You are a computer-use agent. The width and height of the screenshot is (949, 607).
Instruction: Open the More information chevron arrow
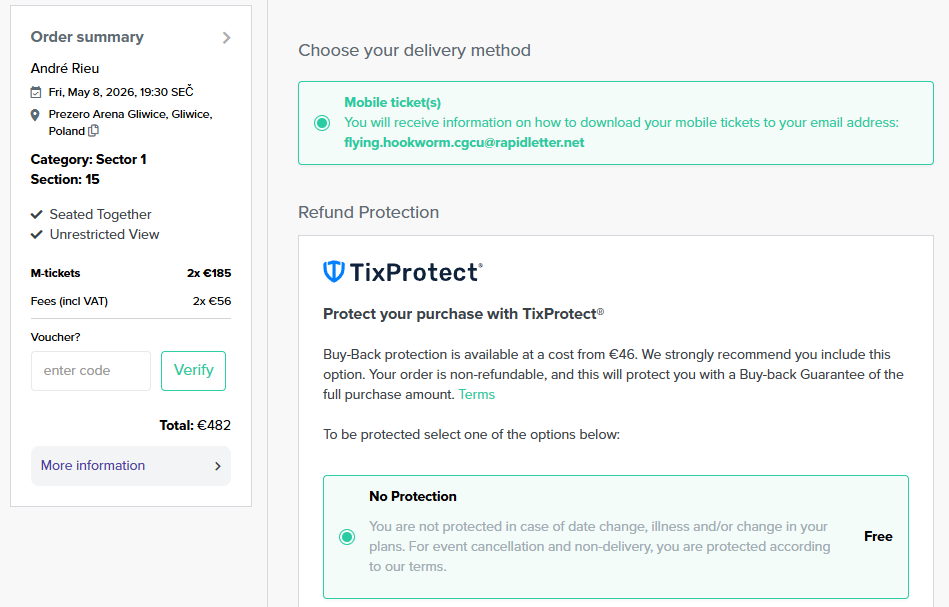coord(218,466)
